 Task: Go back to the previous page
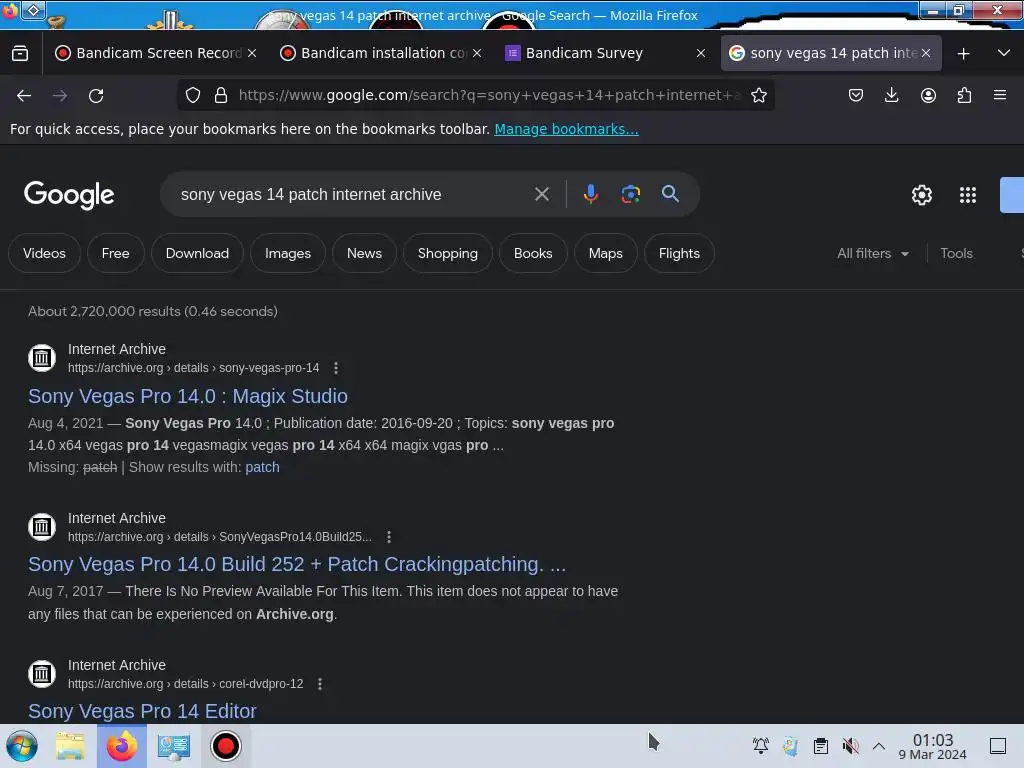(24, 96)
